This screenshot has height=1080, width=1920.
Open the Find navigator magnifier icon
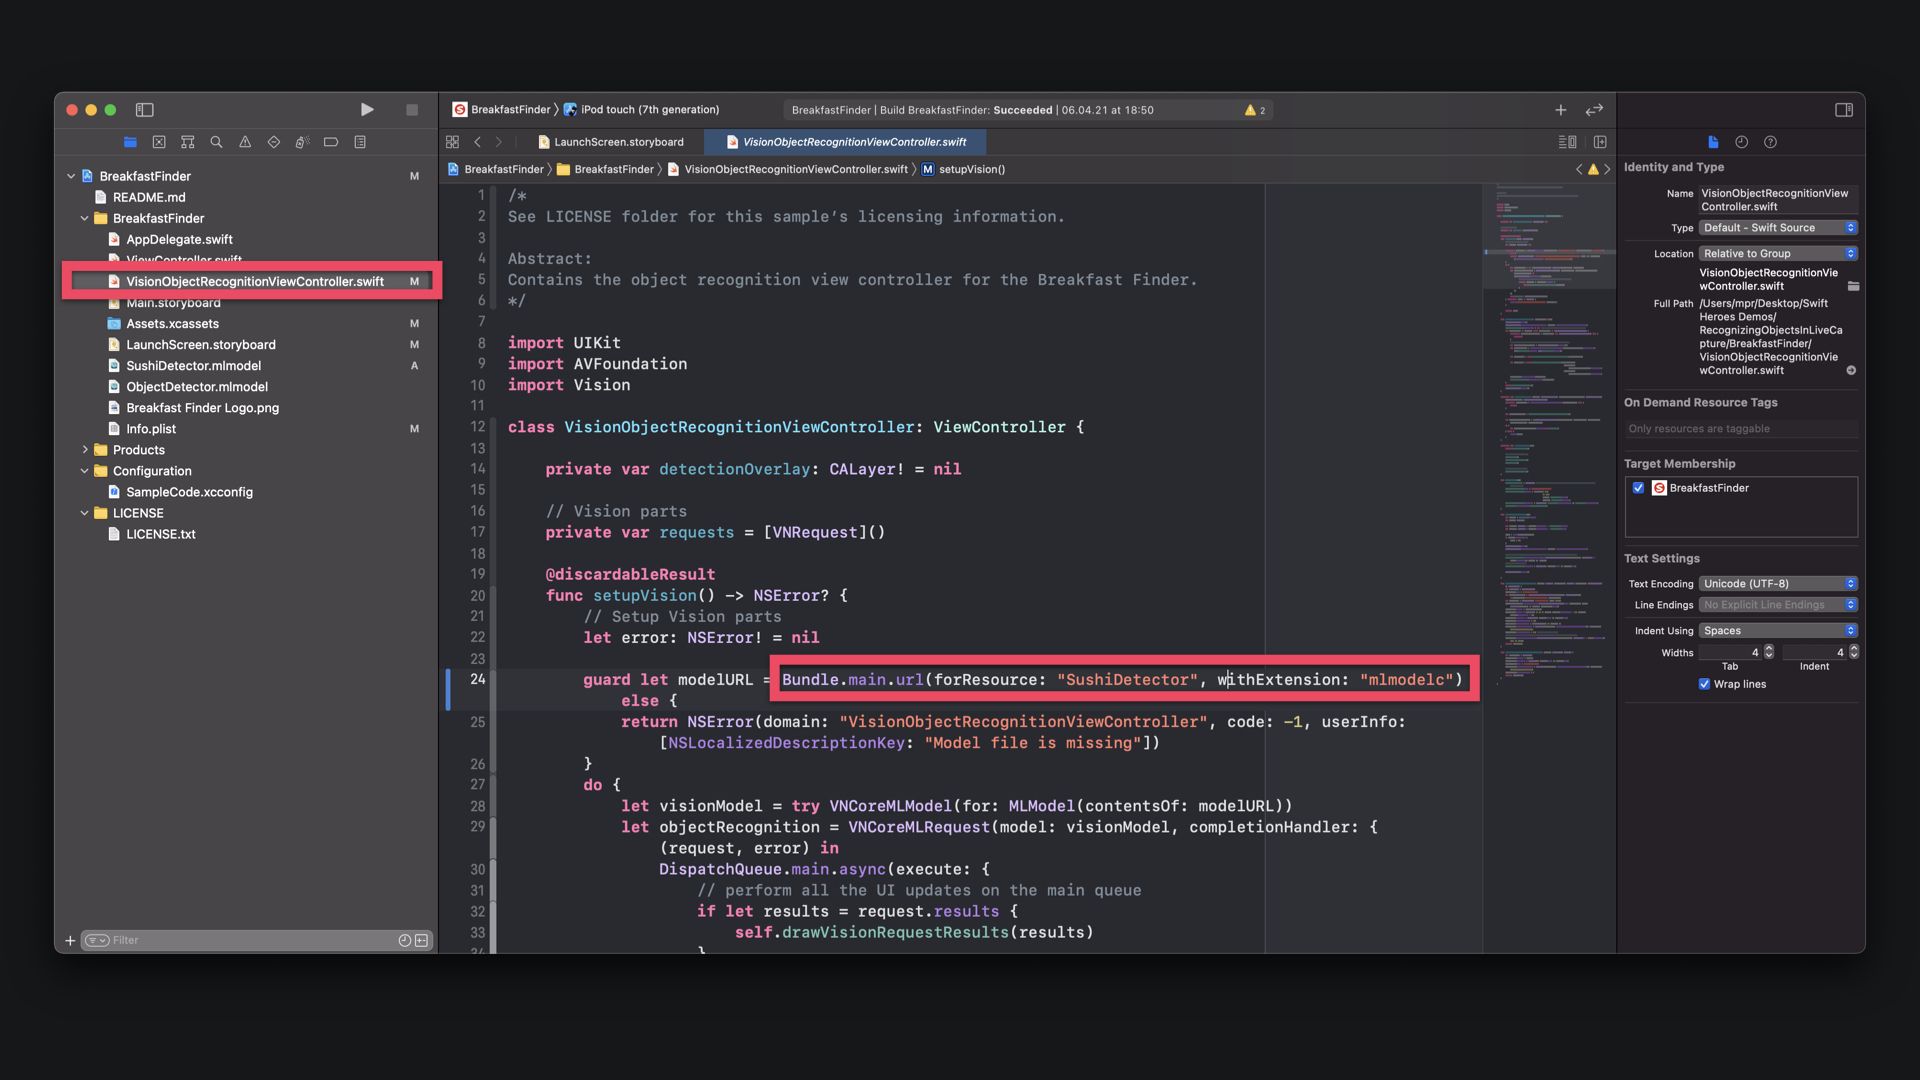coord(216,142)
